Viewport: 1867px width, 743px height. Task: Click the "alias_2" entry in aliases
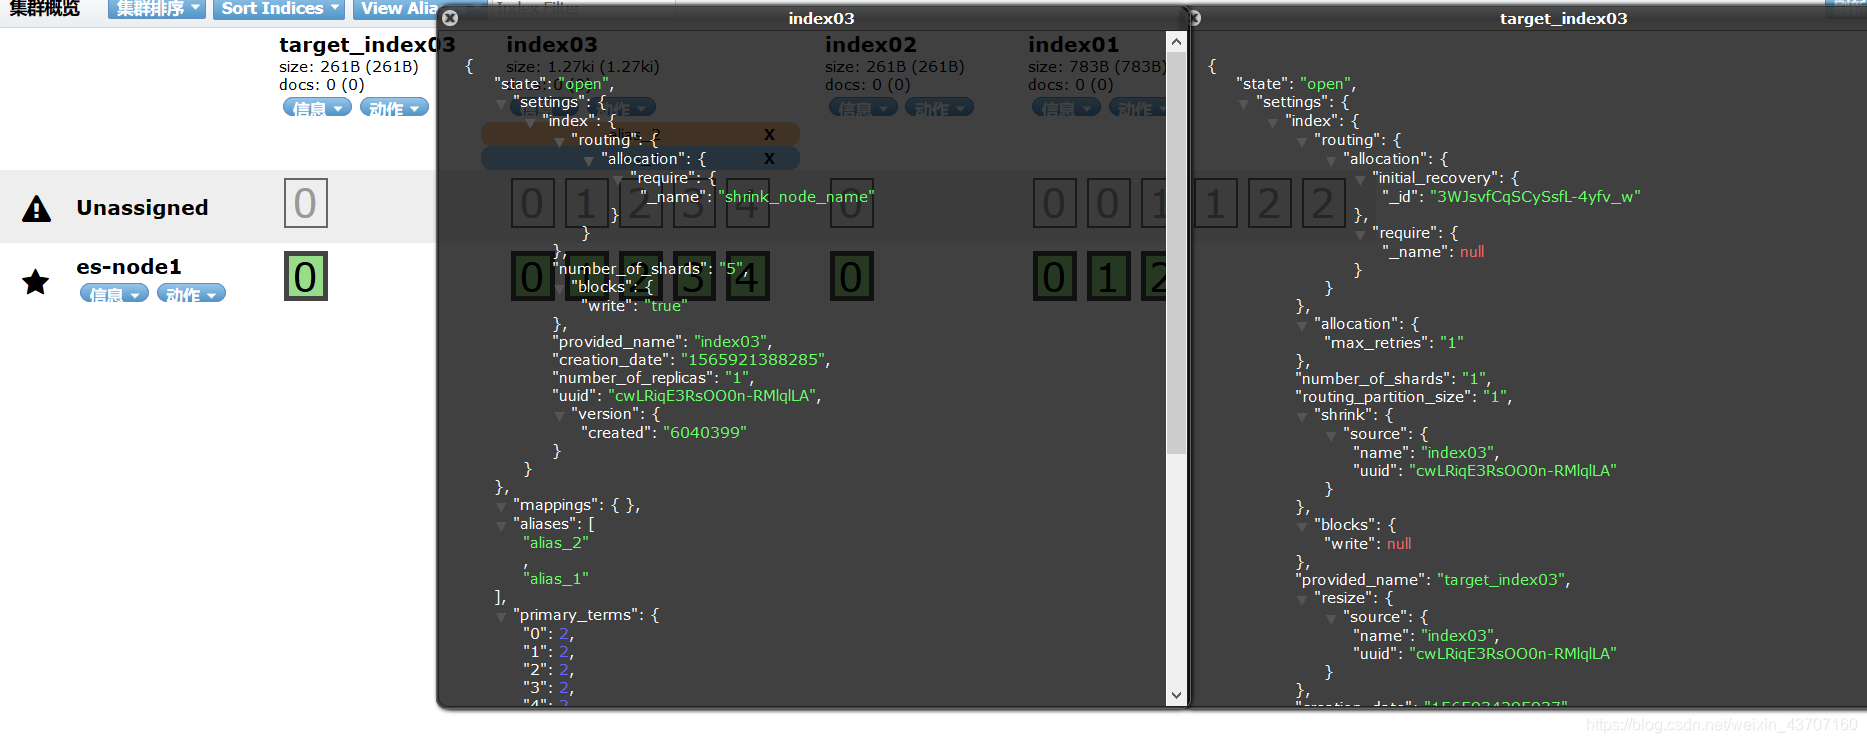556,543
